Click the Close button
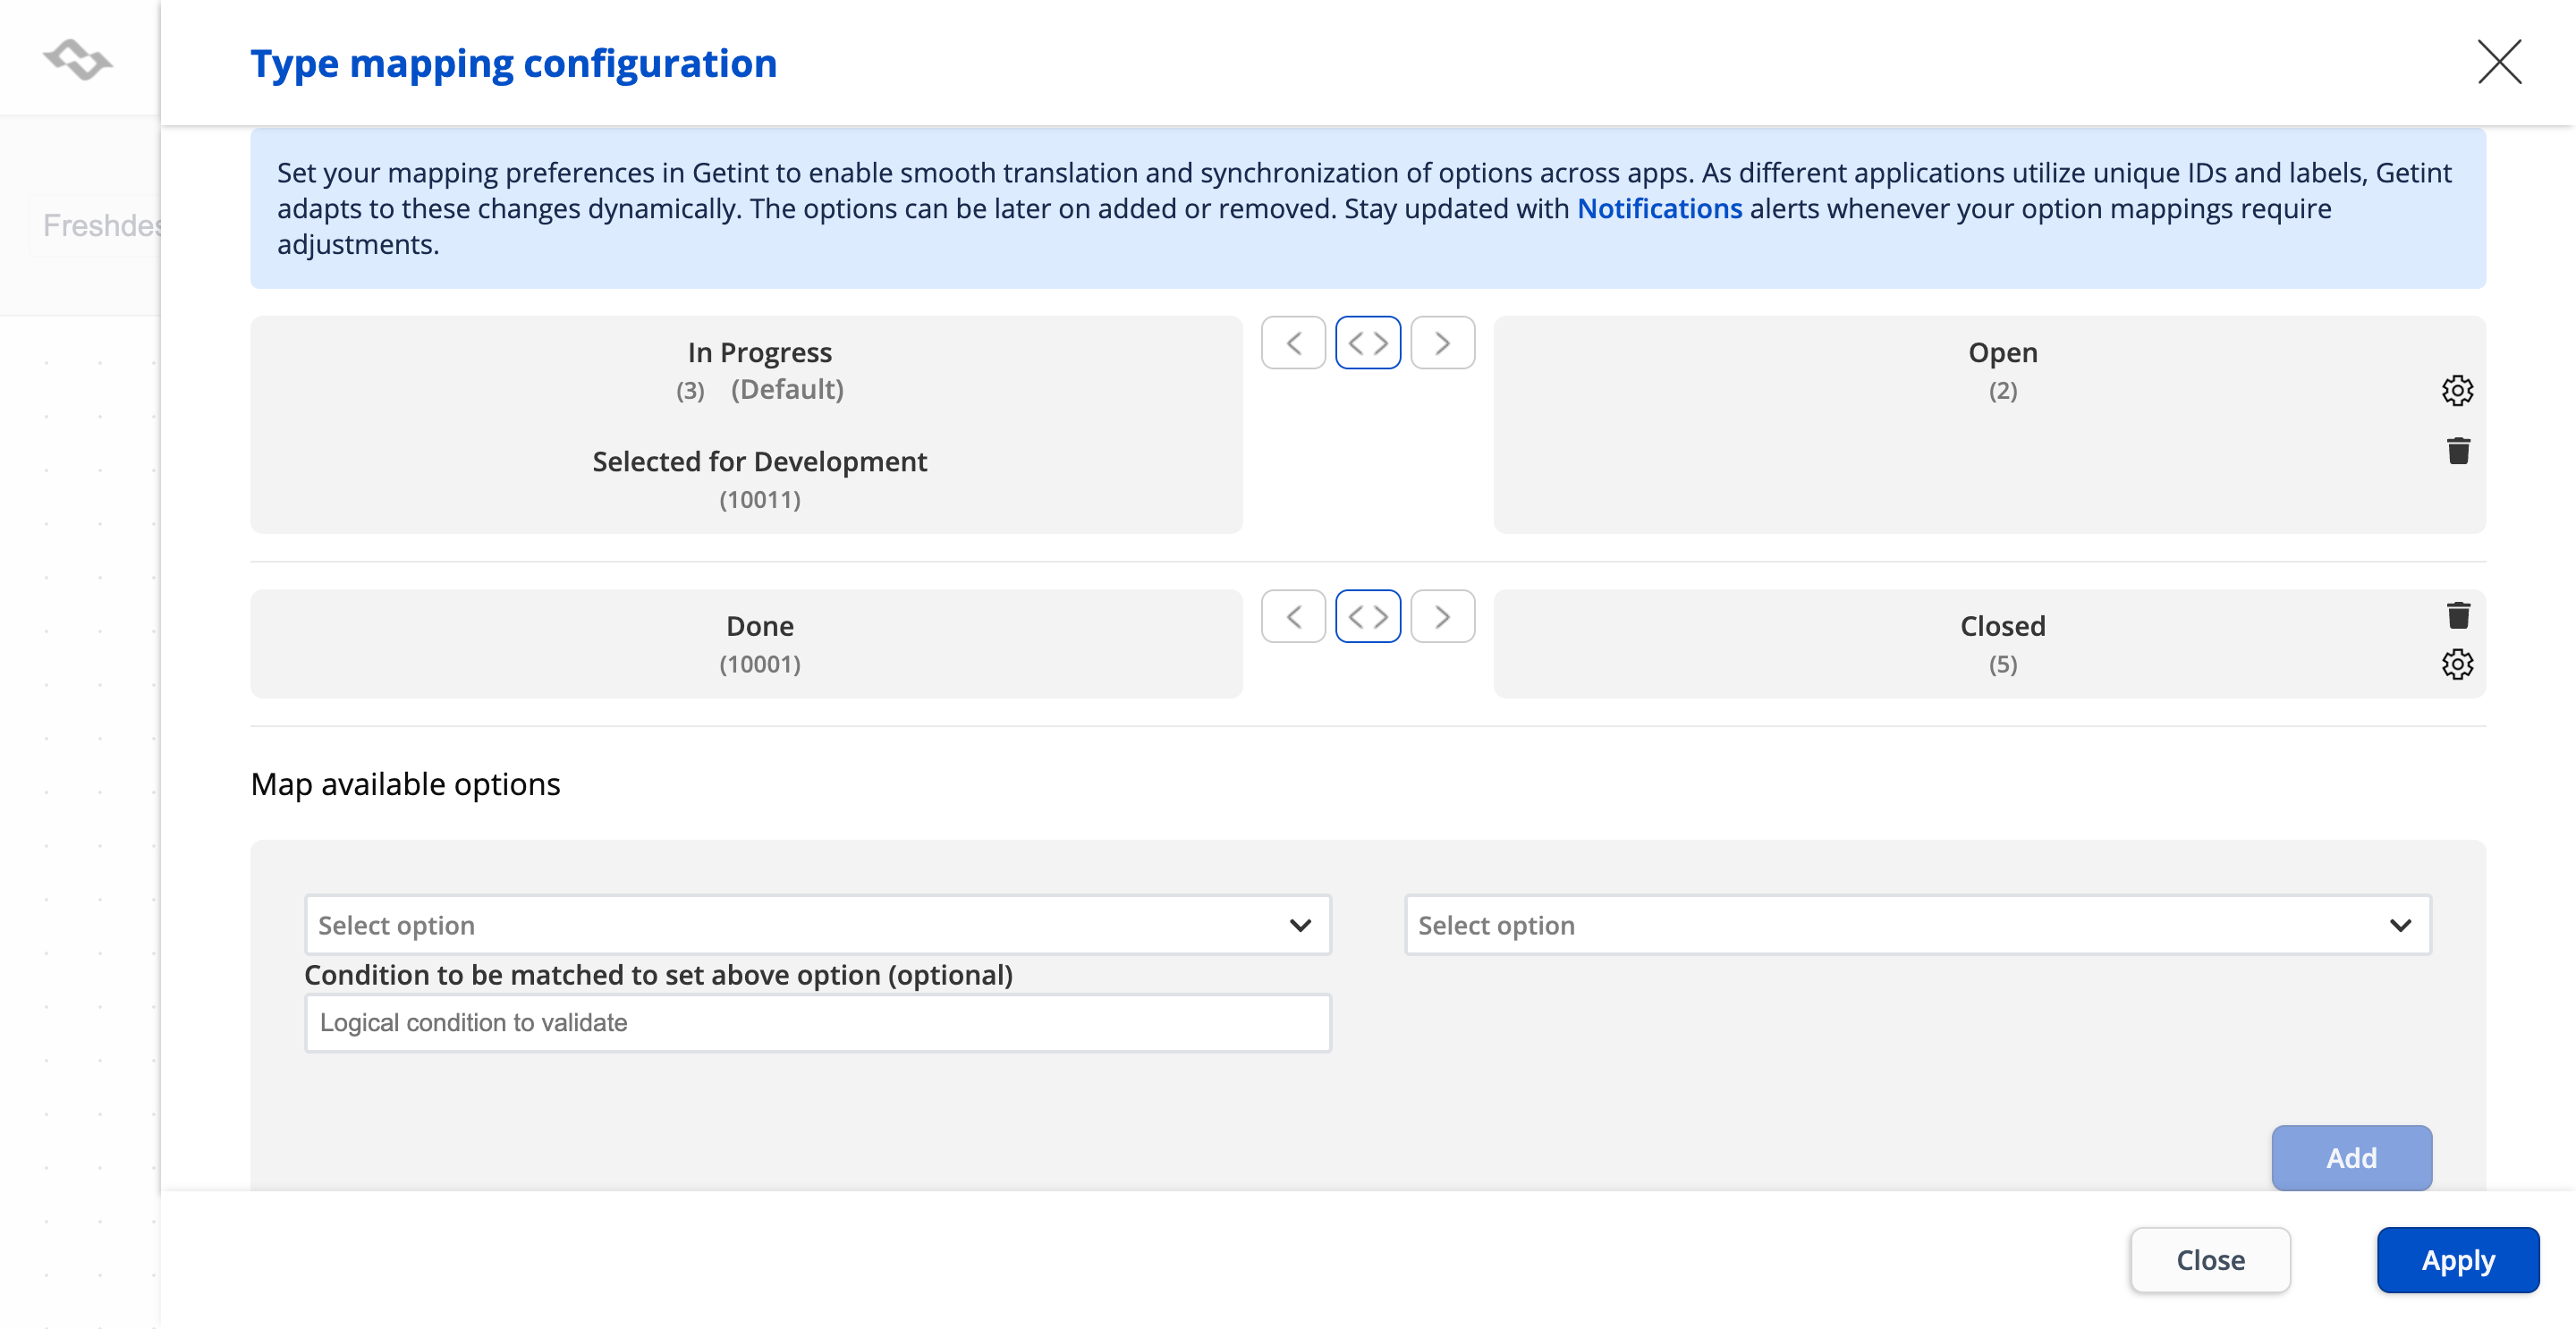Image resolution: width=2576 pixels, height=1329 pixels. [x=2210, y=1260]
